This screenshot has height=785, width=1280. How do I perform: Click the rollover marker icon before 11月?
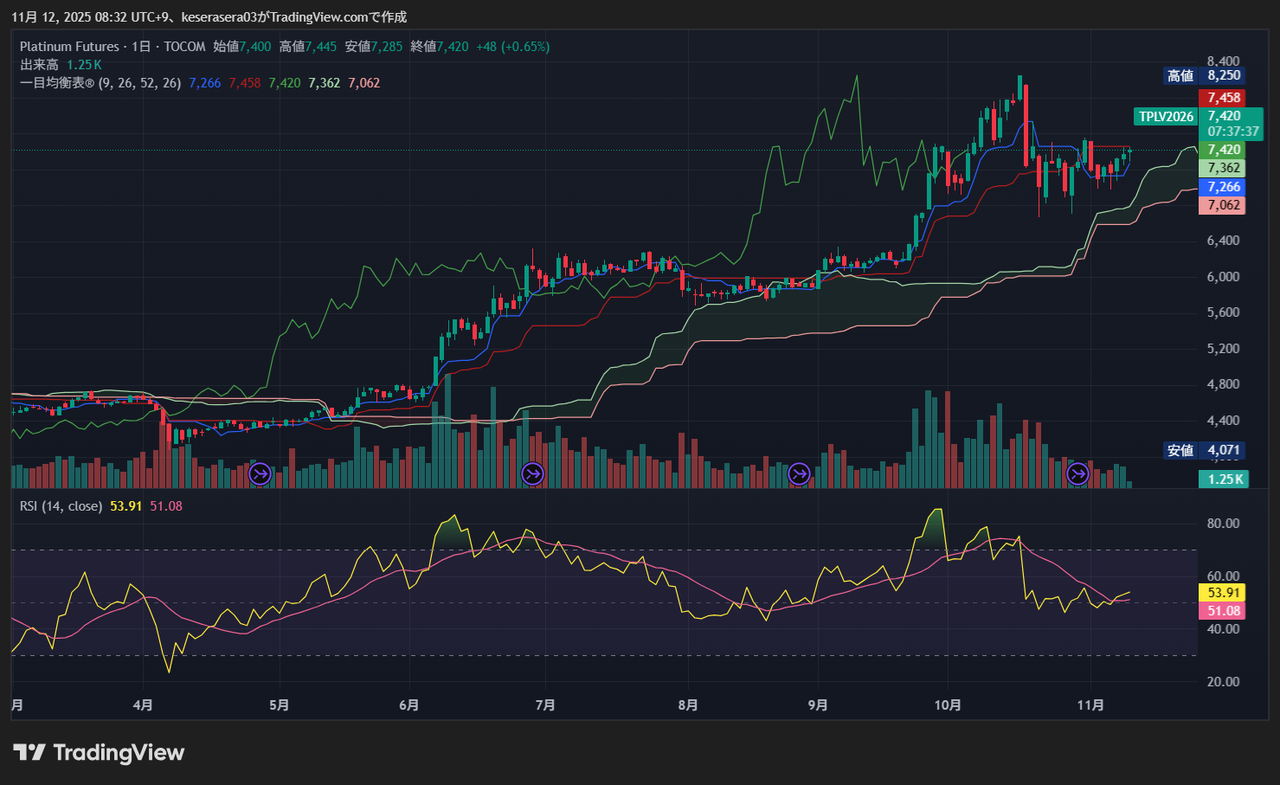(x=1078, y=473)
